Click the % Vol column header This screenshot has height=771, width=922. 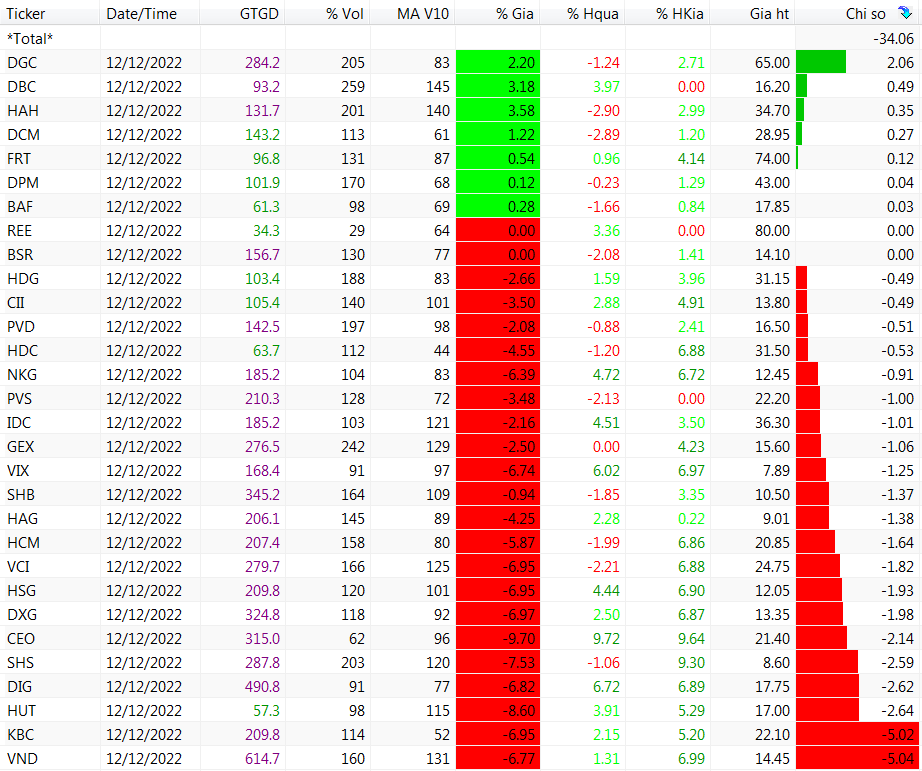345,14
